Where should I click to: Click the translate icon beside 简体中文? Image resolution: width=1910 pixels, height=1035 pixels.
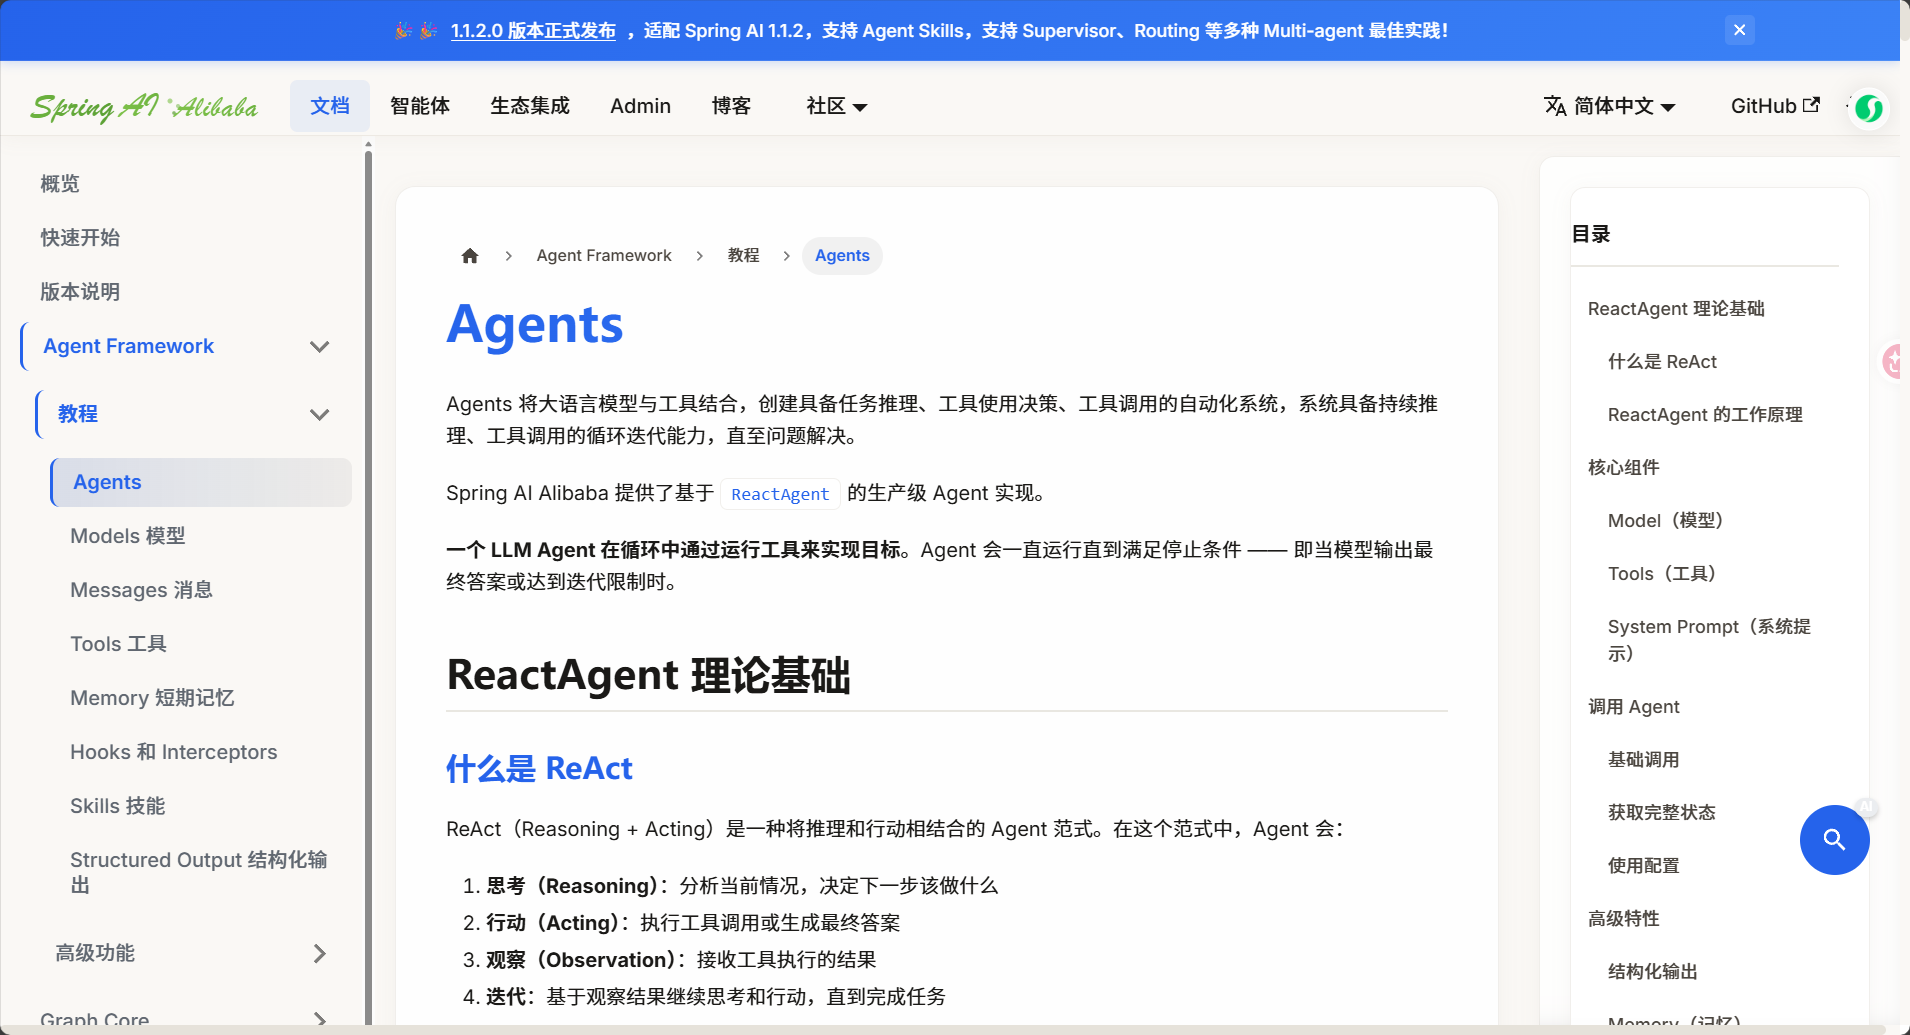click(1555, 106)
